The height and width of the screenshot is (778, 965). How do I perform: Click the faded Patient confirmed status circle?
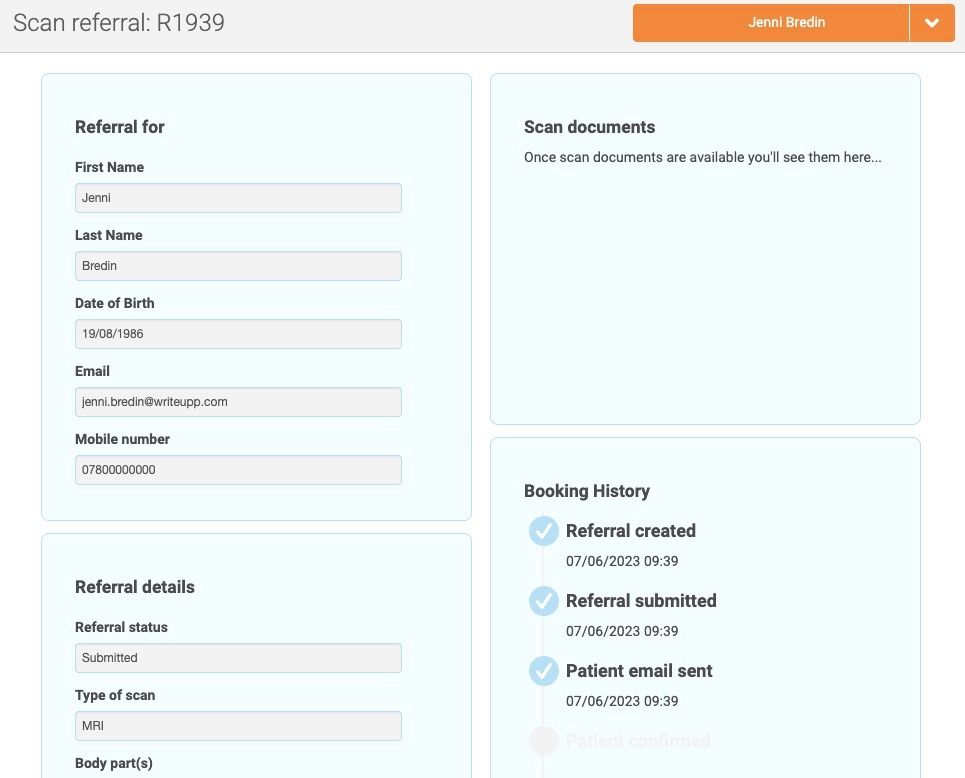click(543, 740)
